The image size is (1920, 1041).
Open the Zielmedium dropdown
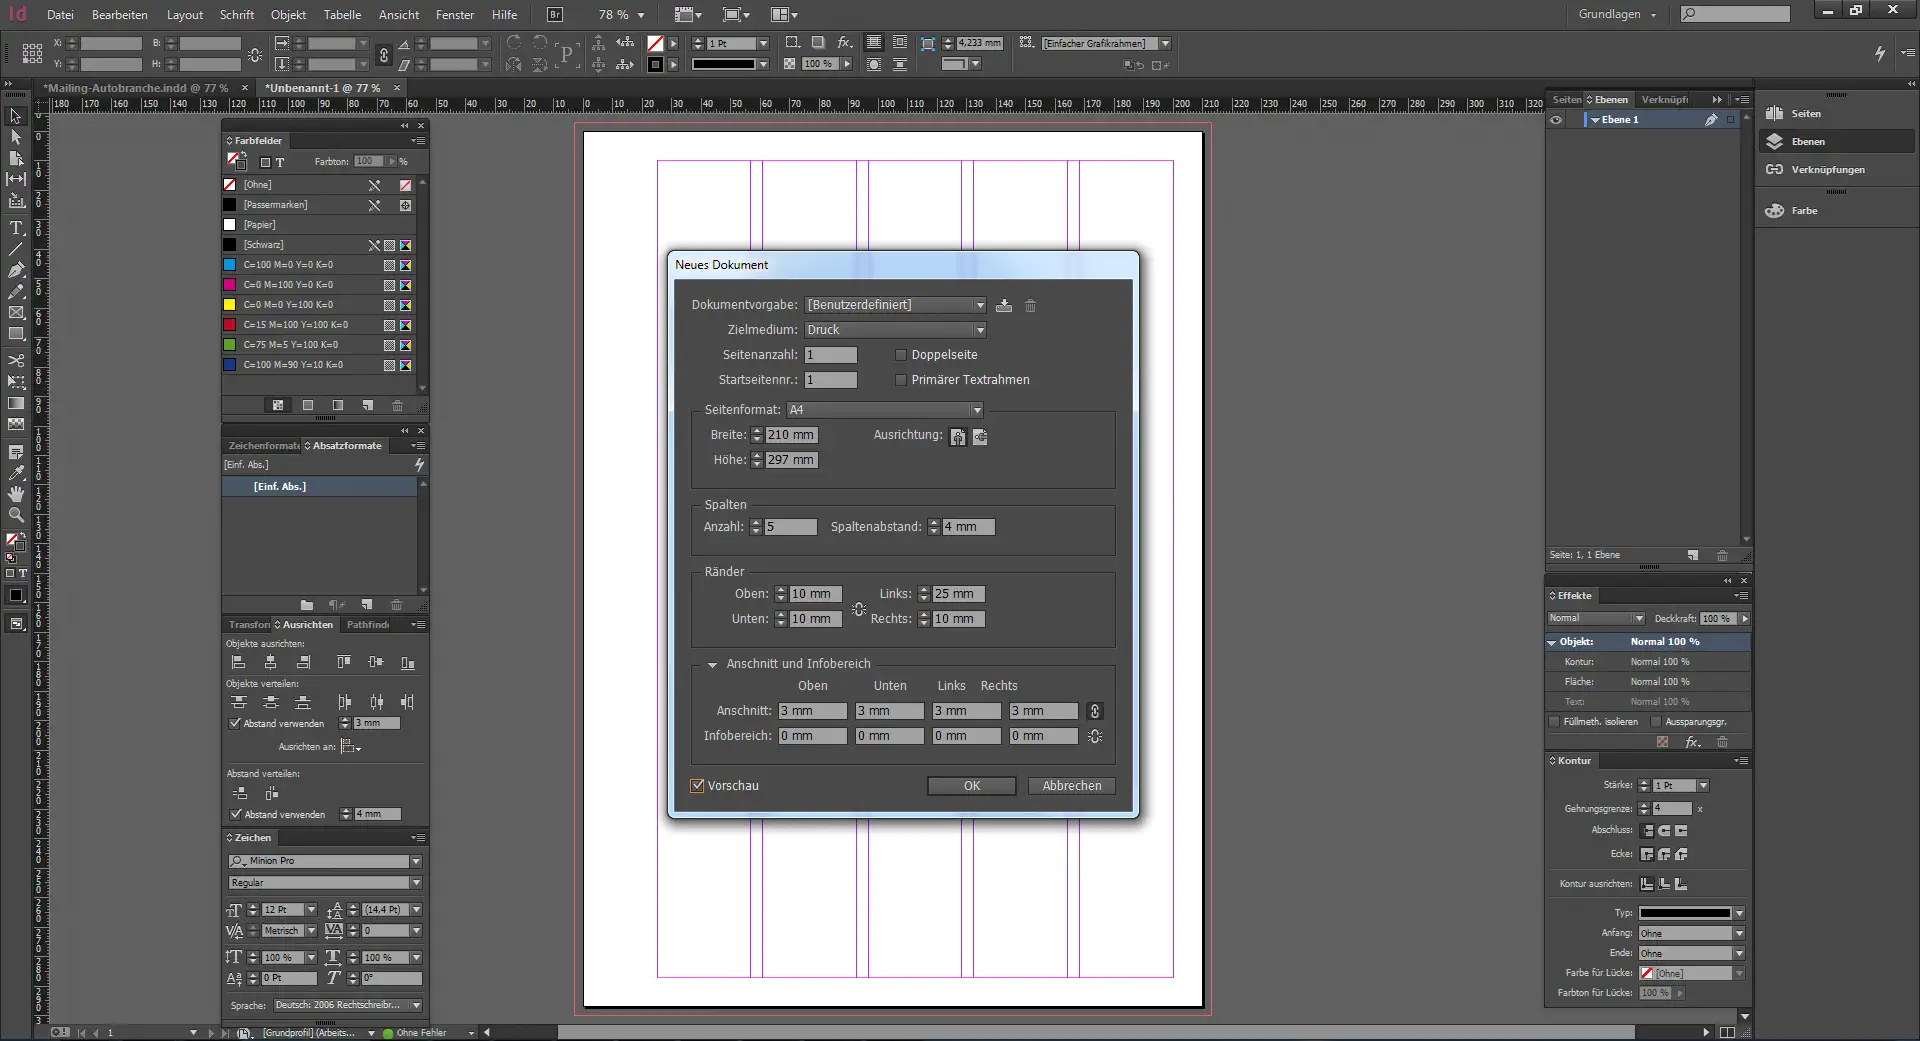[895, 330]
